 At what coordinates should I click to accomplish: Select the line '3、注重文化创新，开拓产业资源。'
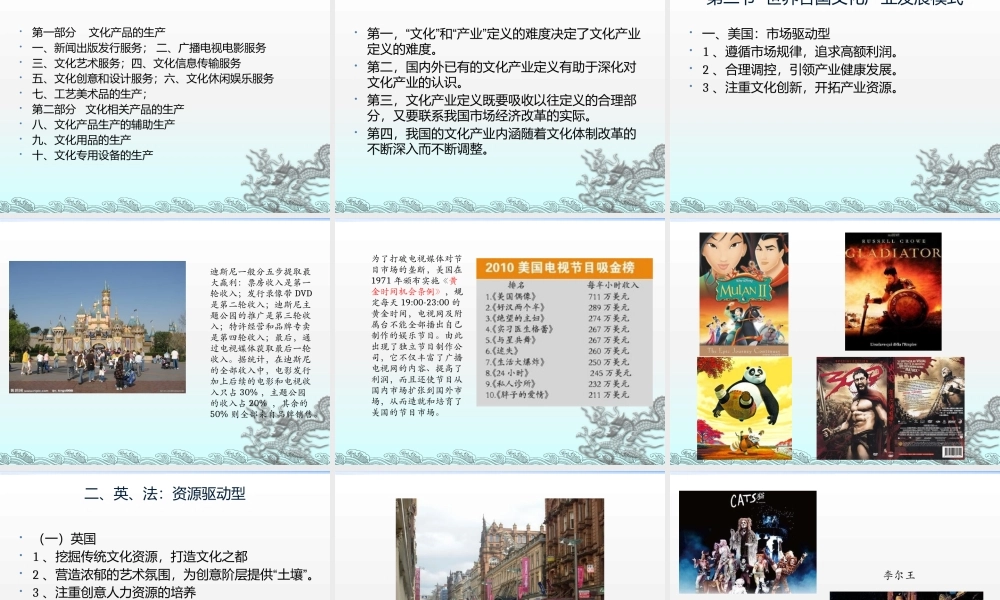[802, 87]
